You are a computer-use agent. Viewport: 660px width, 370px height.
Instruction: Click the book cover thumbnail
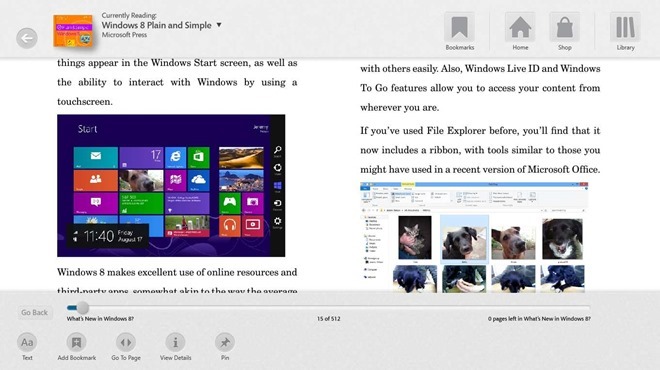[73, 31]
